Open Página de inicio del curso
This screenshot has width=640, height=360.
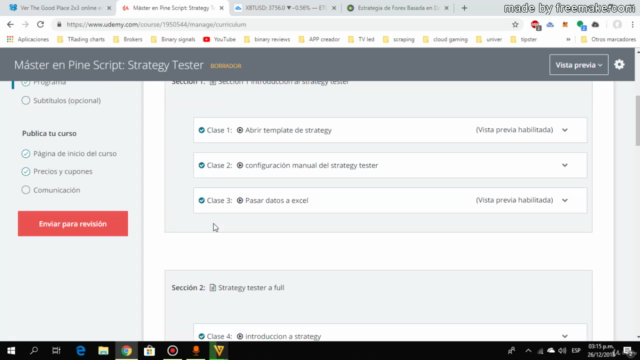click(75, 153)
